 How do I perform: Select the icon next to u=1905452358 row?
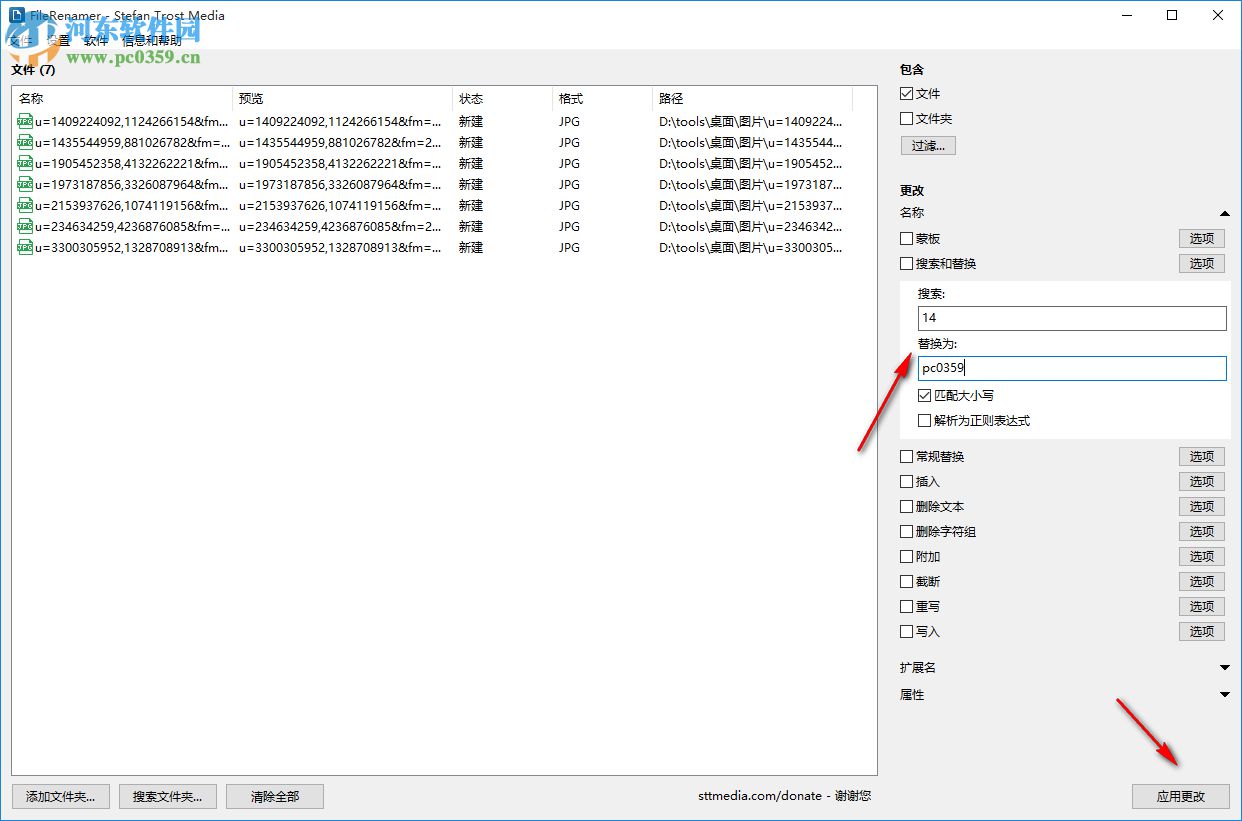click(x=24, y=163)
